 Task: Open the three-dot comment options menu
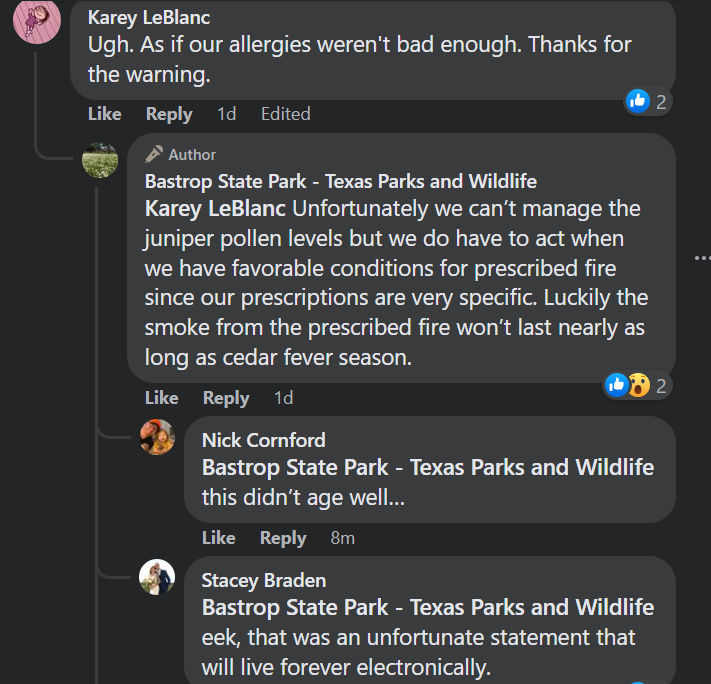[x=701, y=258]
